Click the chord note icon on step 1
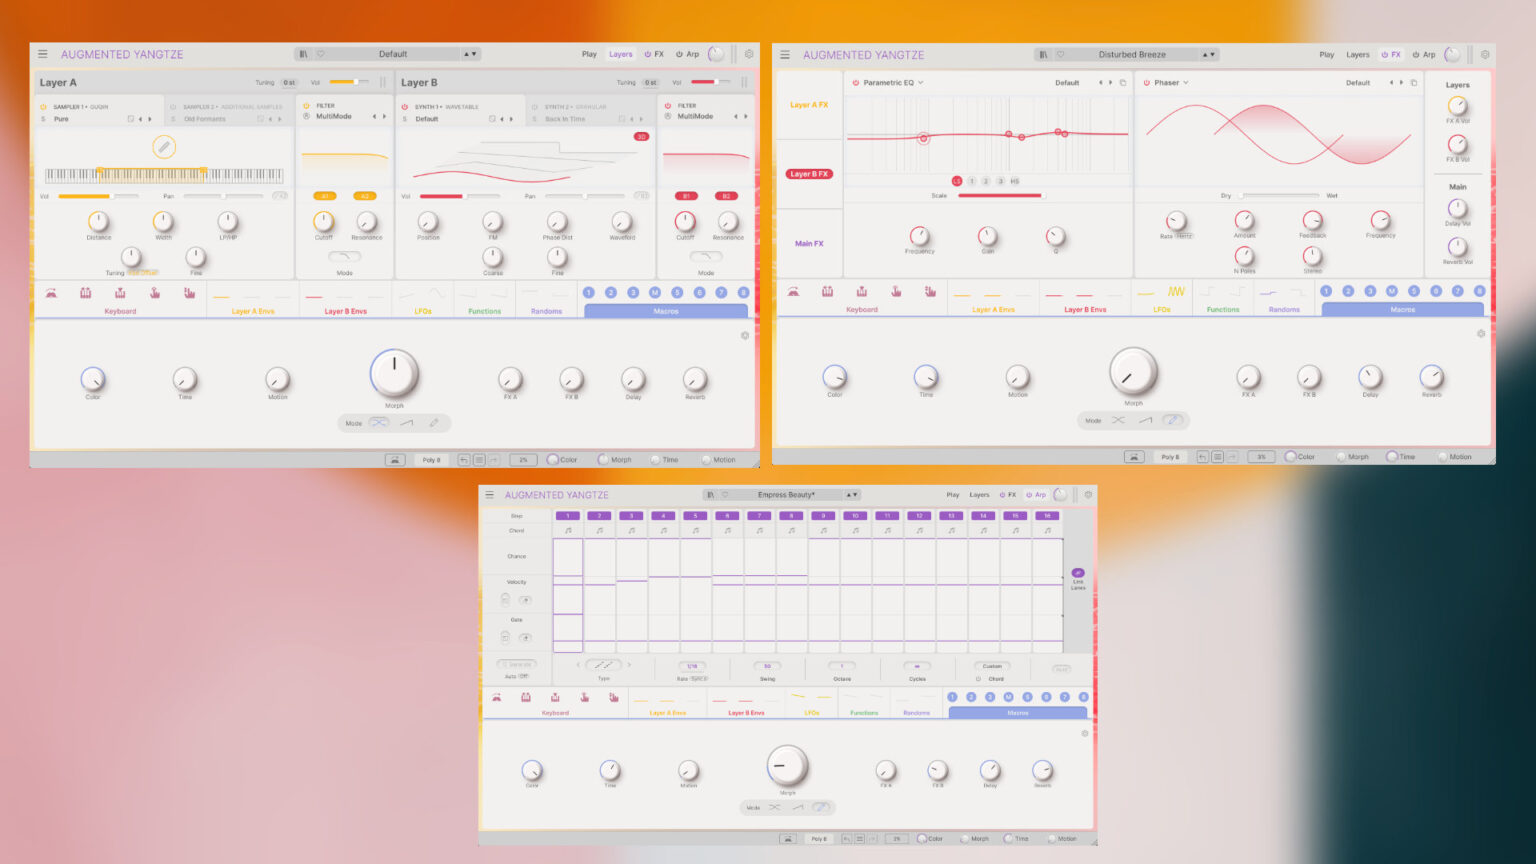1536x864 pixels. pyautogui.click(x=568, y=532)
